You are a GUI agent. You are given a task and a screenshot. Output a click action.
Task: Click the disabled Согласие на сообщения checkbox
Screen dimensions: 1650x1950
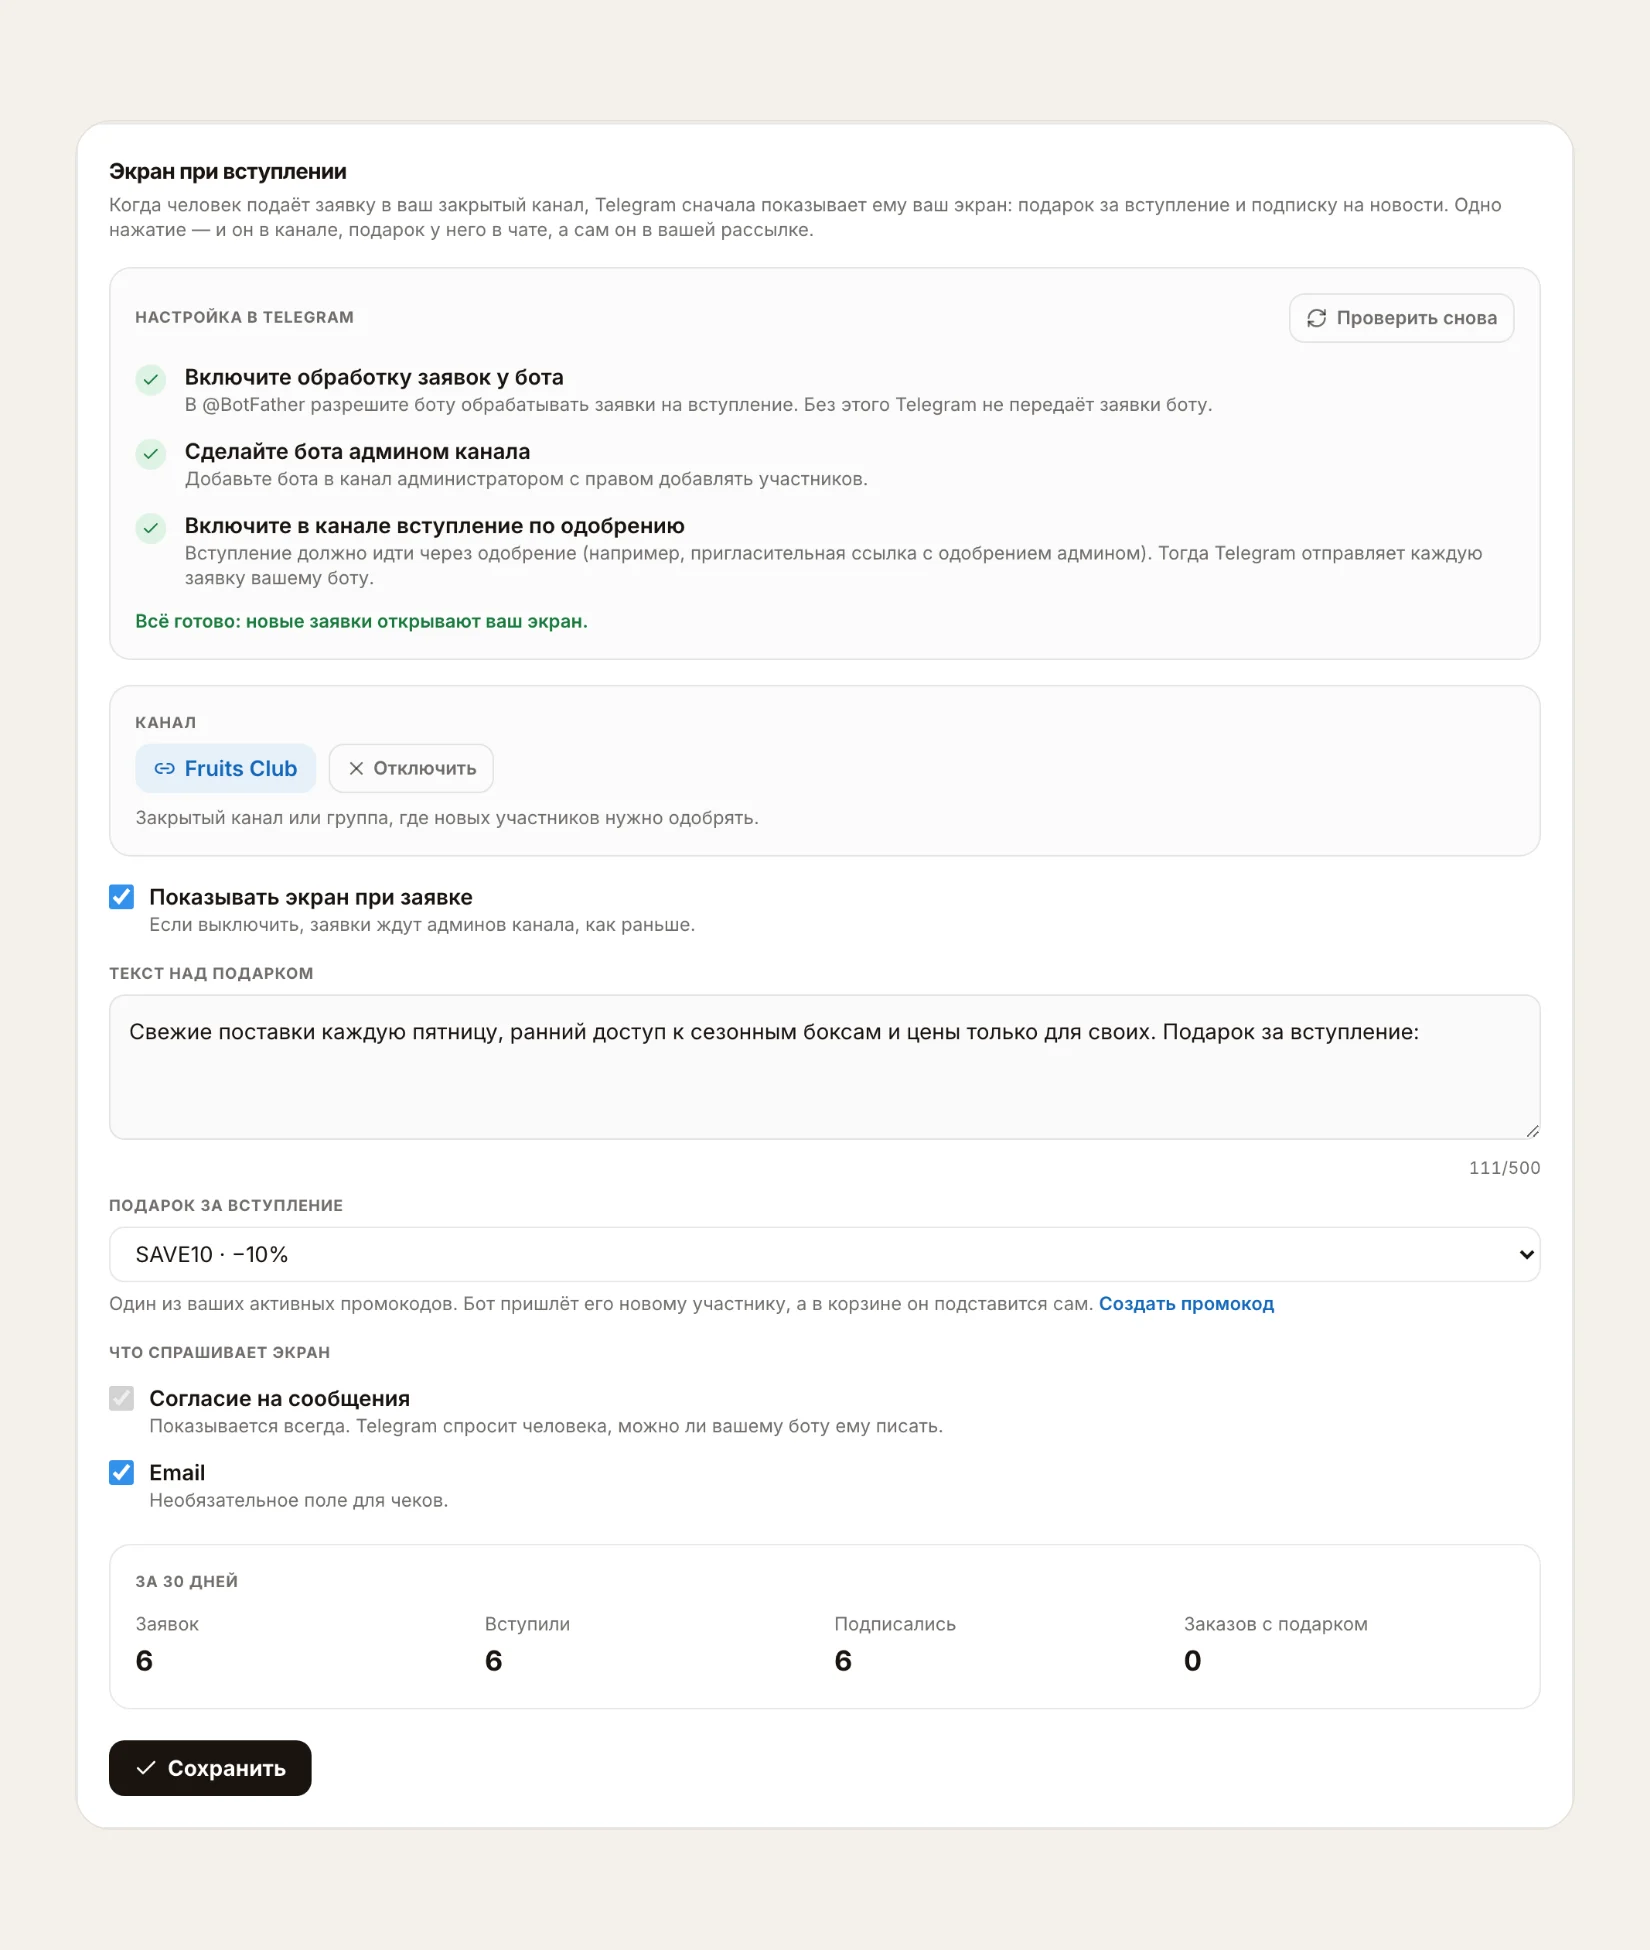coord(122,1398)
